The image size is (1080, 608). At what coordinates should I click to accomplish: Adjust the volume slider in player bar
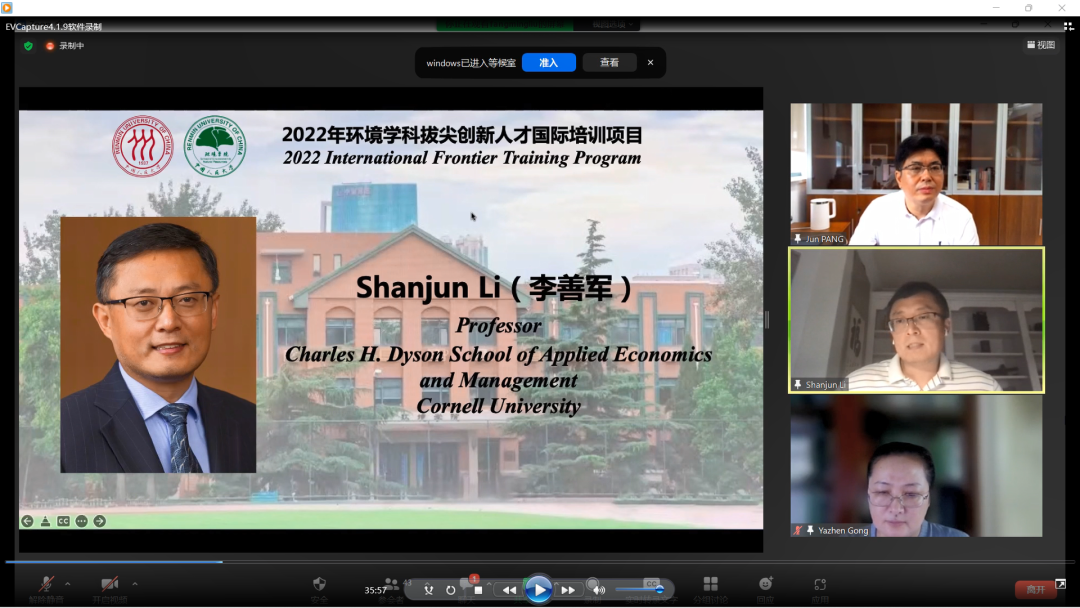coord(640,590)
